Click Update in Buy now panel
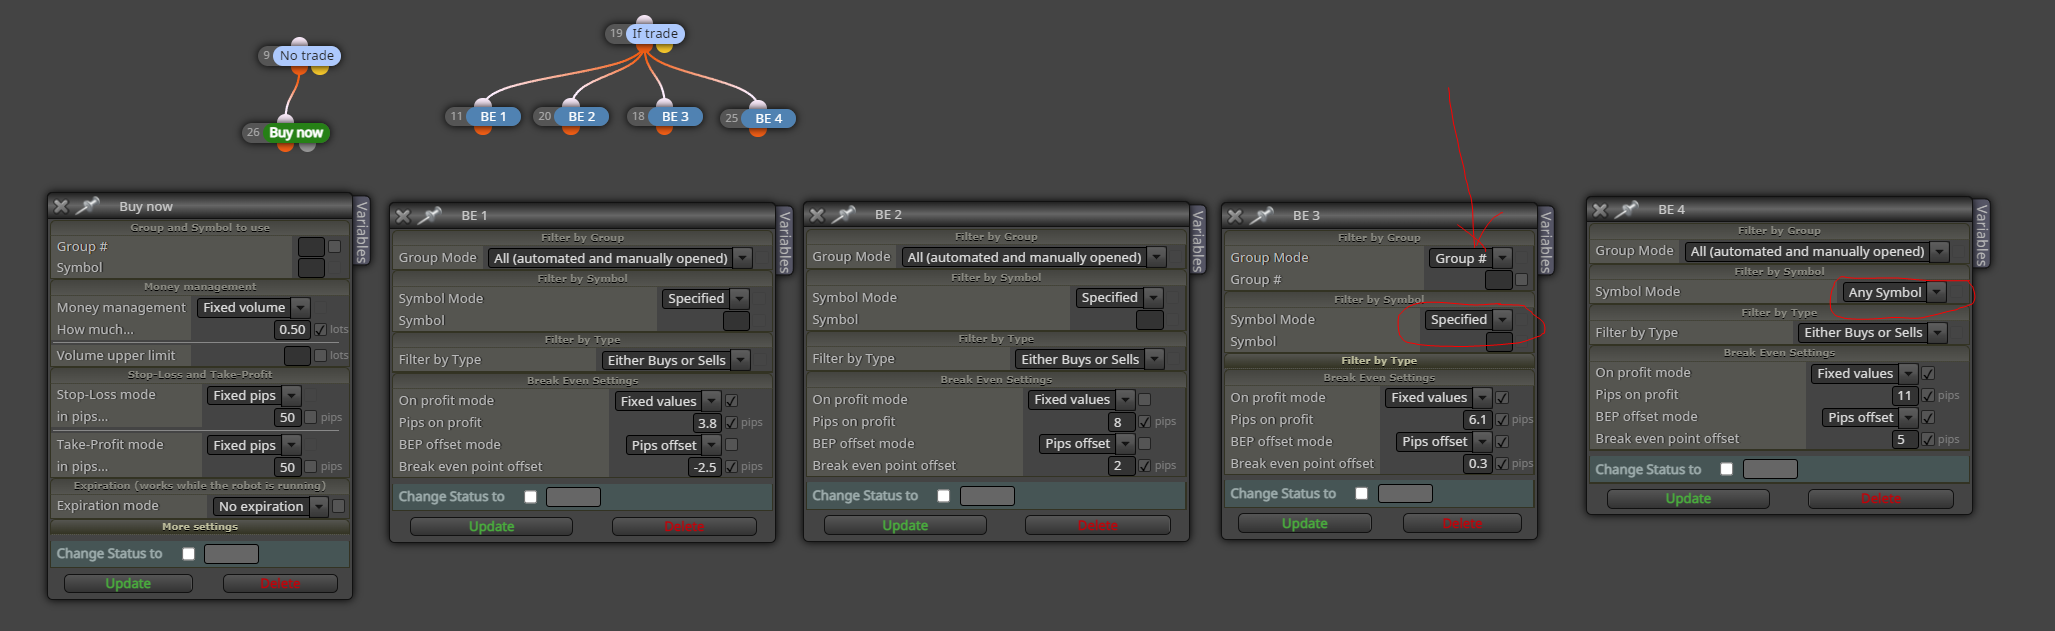The height and width of the screenshot is (631, 2055). pos(128,584)
